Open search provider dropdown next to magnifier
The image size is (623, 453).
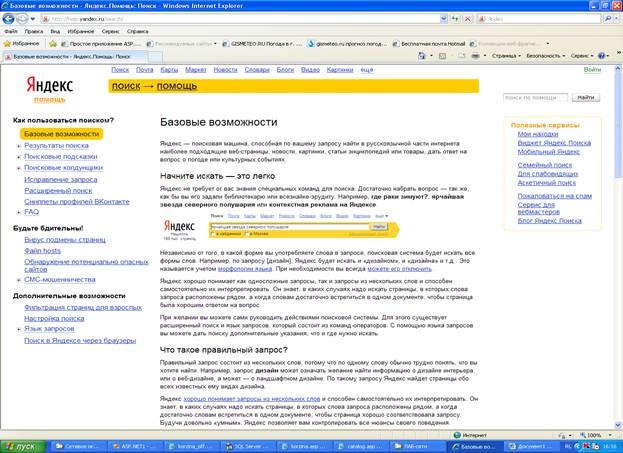coord(617,19)
